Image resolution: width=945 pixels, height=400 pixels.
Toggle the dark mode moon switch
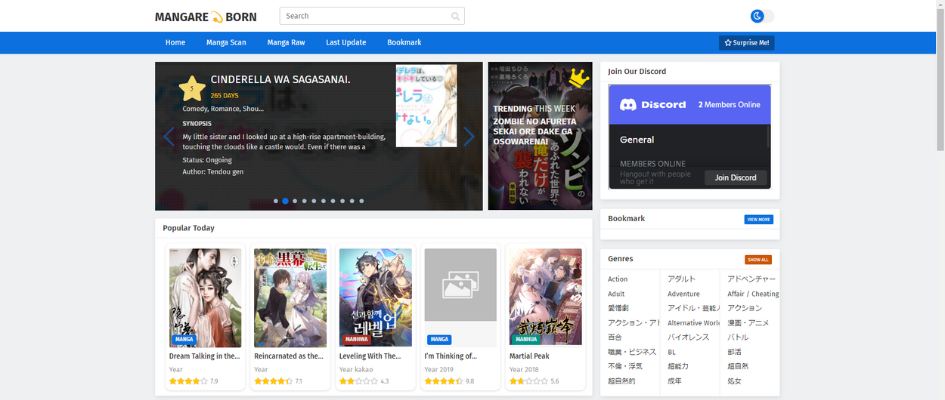coord(762,16)
